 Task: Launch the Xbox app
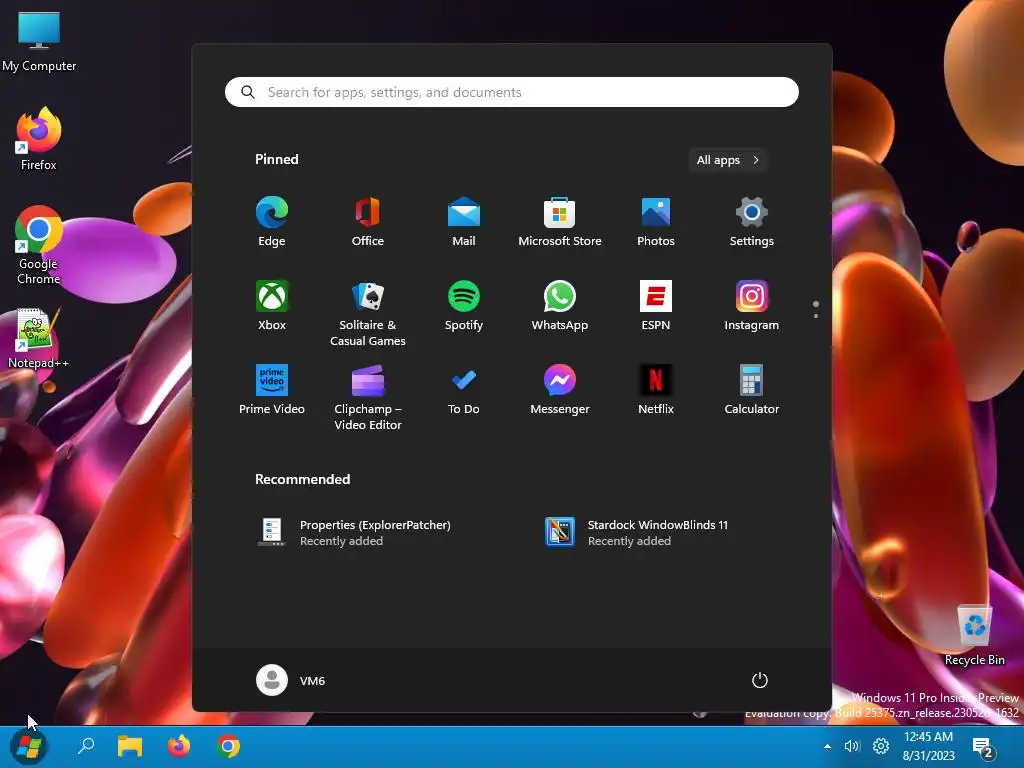click(x=272, y=306)
